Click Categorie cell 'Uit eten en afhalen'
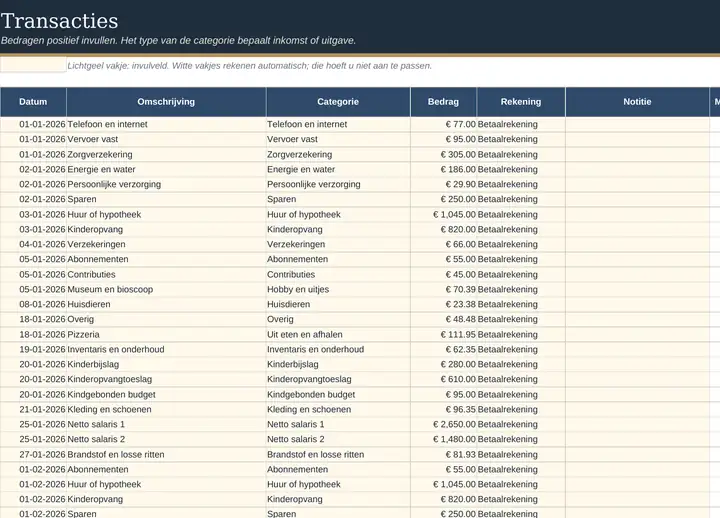The width and height of the screenshot is (720, 518). point(338,334)
